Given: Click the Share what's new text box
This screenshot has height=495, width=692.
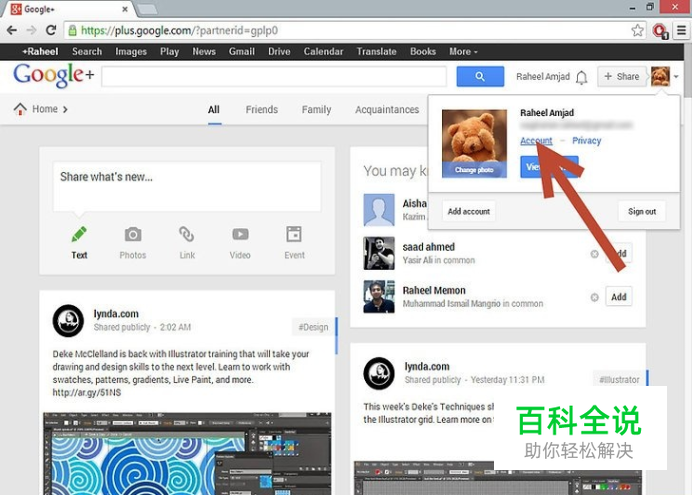Looking at the screenshot, I should click(x=187, y=186).
